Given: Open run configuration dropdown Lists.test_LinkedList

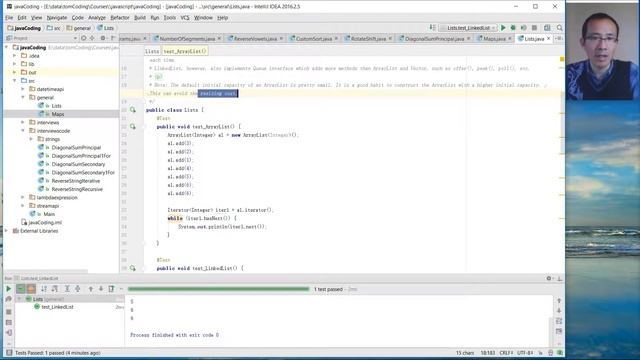Looking at the screenshot, I should click(x=468, y=28).
